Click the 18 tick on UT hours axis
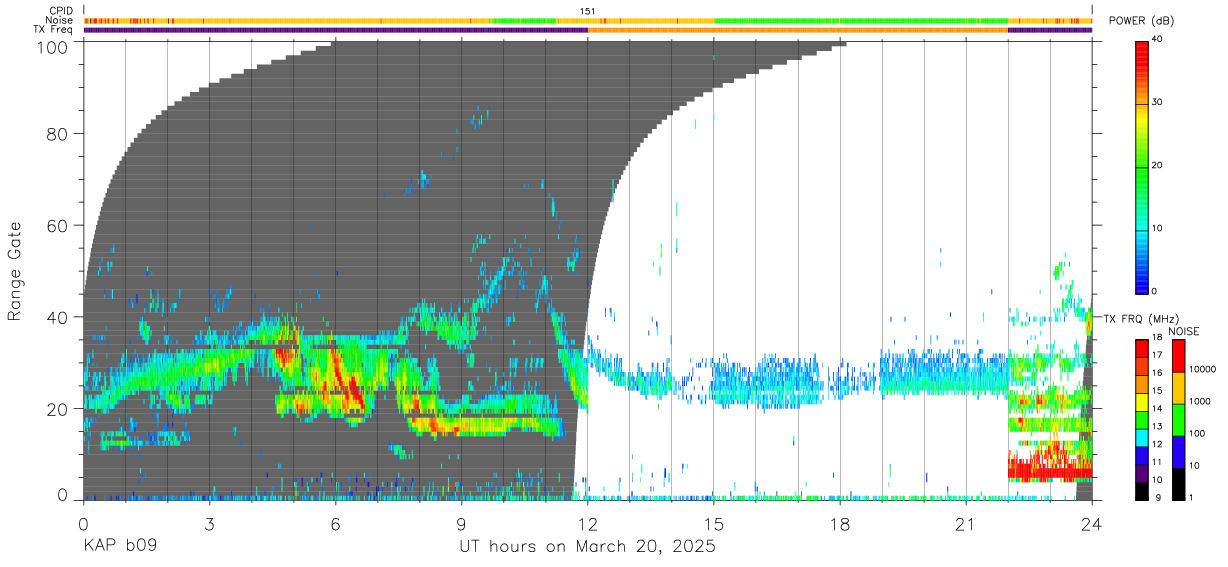Viewport: 1228px width, 567px height. pyautogui.click(x=840, y=525)
